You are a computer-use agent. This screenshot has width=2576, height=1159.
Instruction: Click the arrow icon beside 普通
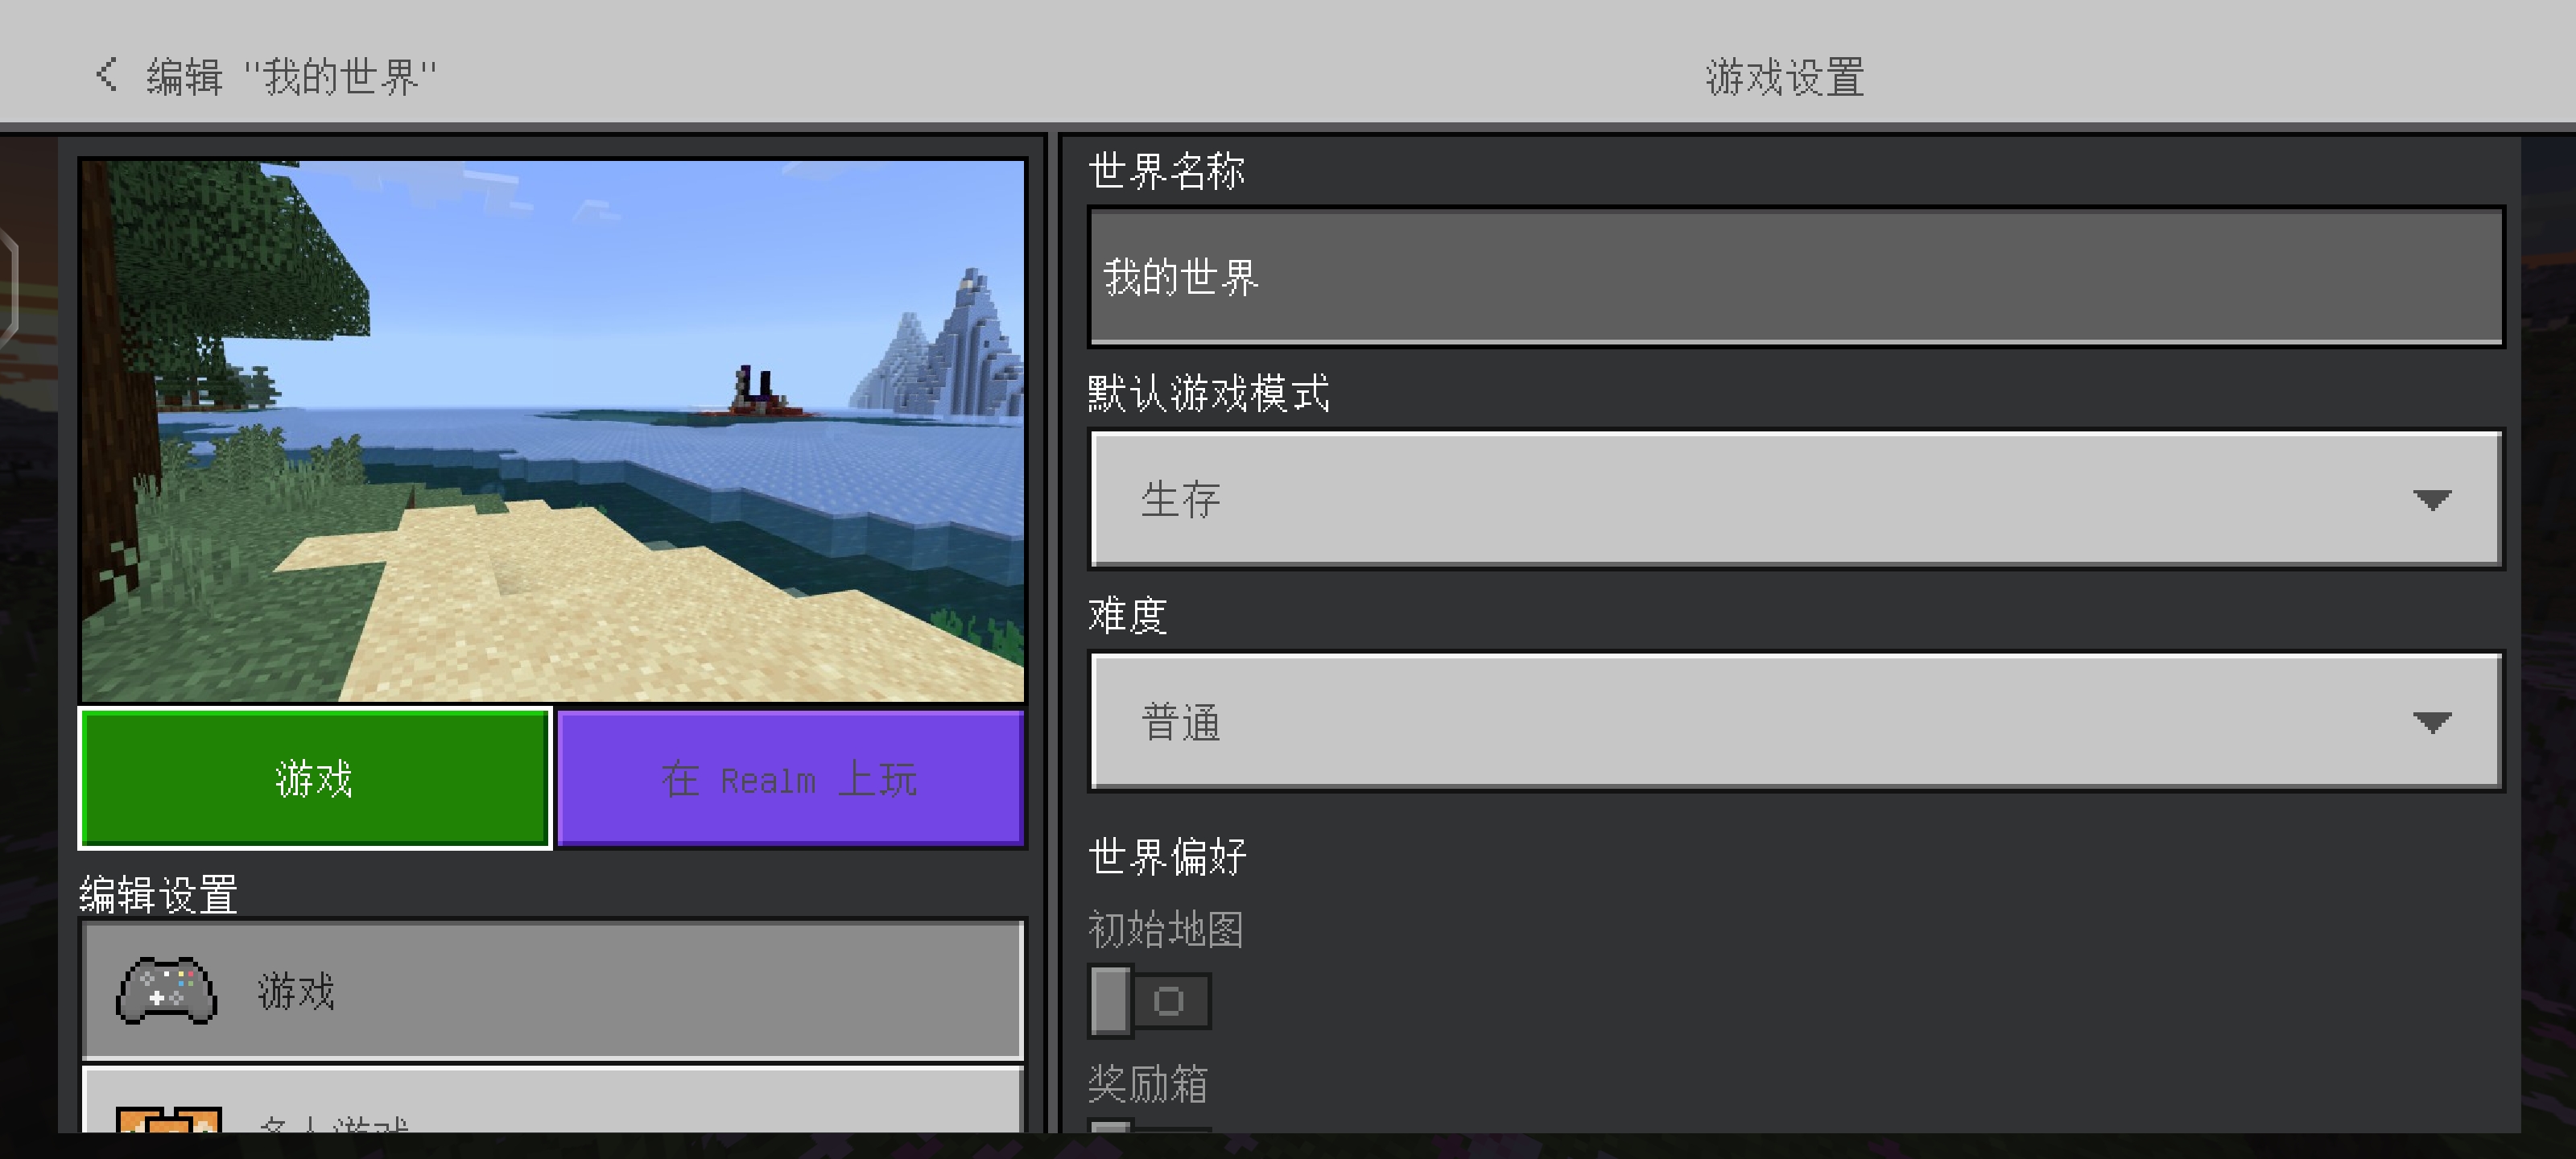click(x=2431, y=722)
